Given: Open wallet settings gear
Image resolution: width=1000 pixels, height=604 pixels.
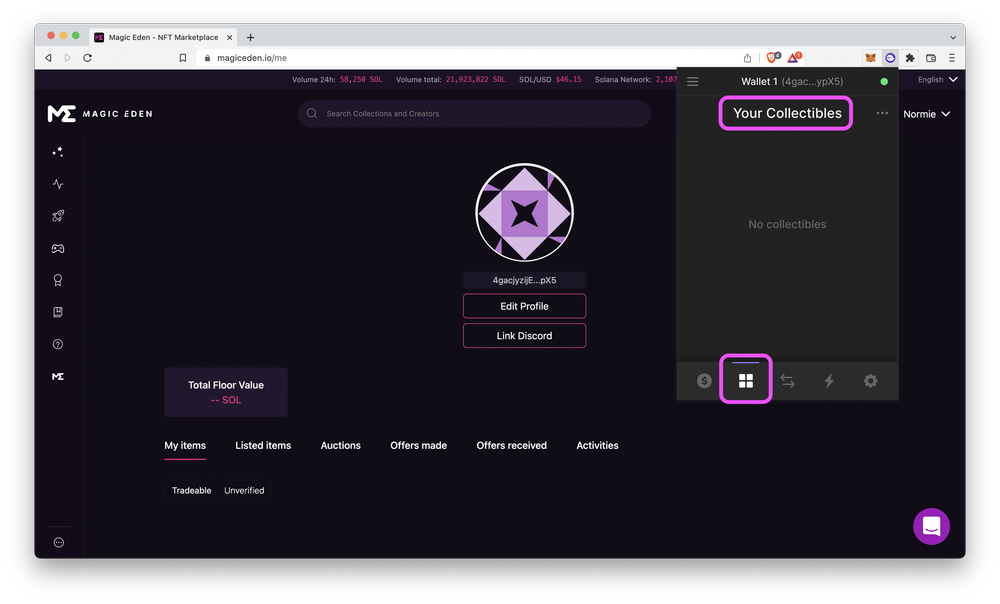Looking at the screenshot, I should coord(871,381).
